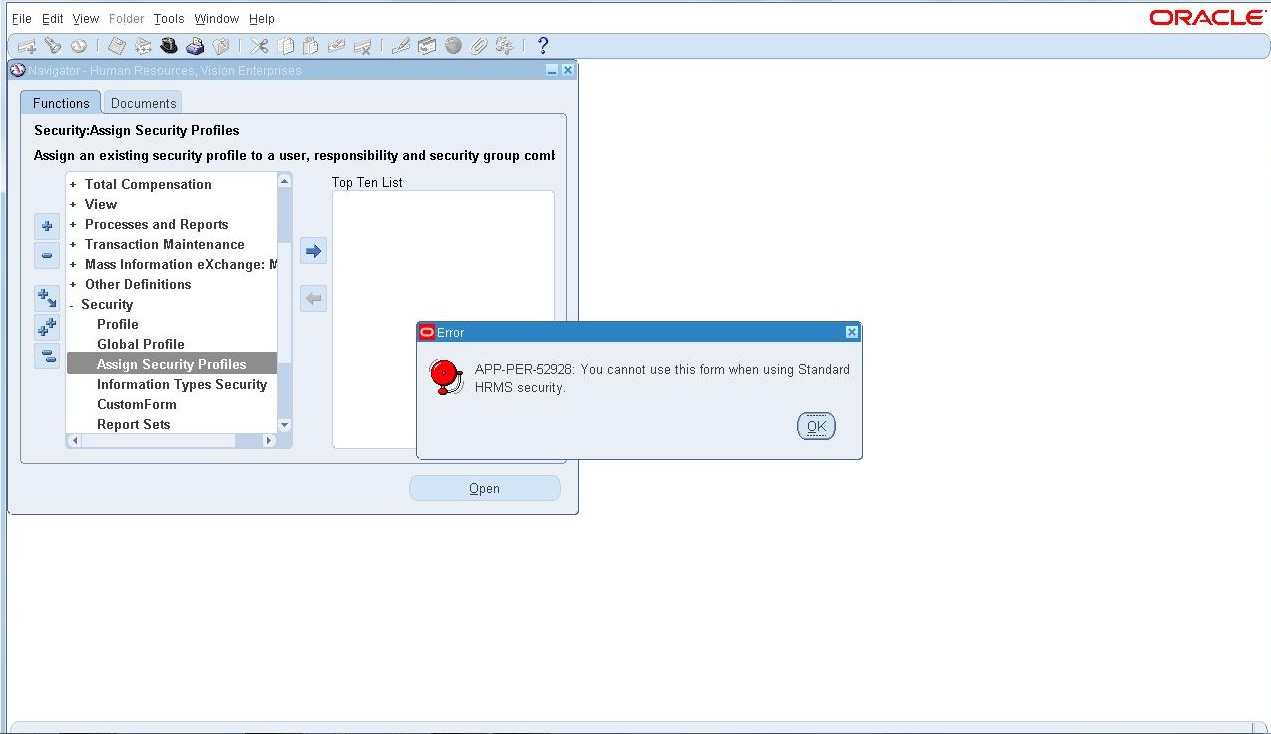
Task: Select Global Profile in the function list
Action: click(140, 344)
